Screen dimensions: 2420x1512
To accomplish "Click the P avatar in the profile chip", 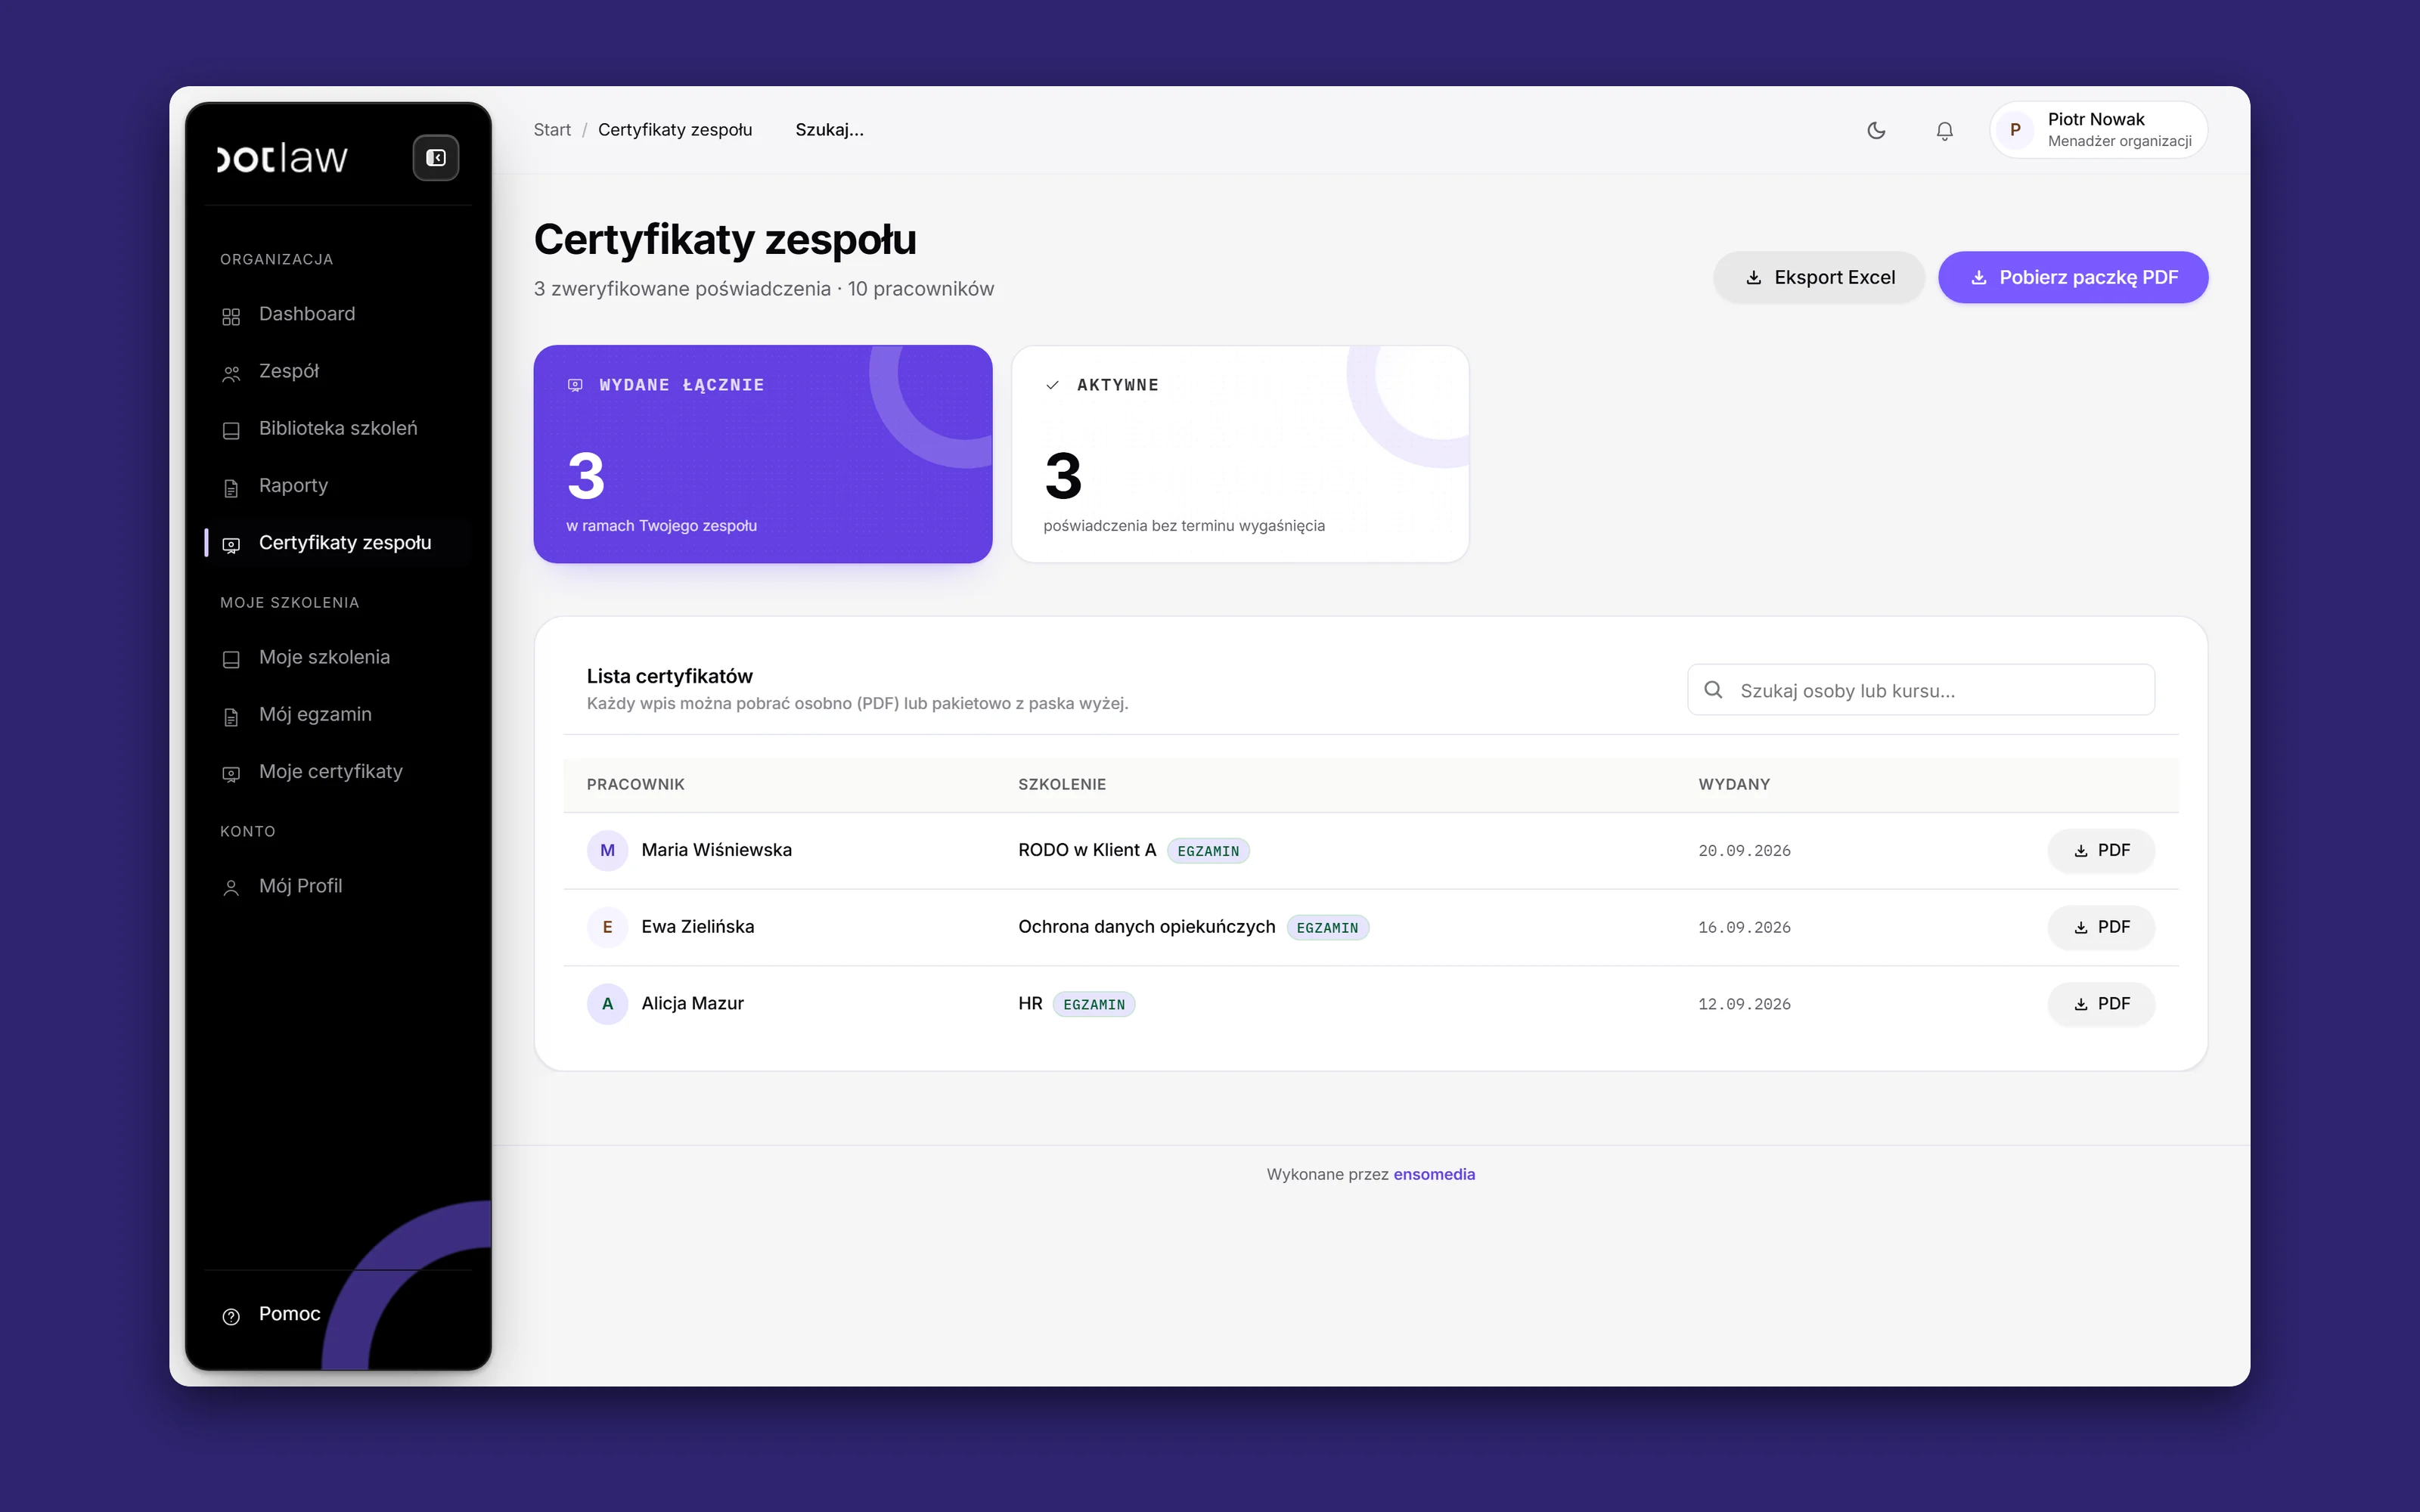I will [x=2015, y=130].
